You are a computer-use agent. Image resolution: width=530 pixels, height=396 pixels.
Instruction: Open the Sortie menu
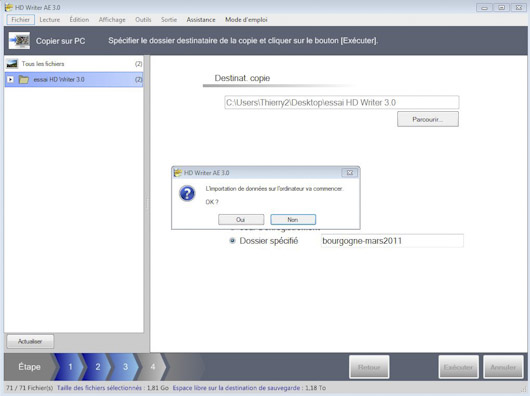[169, 20]
